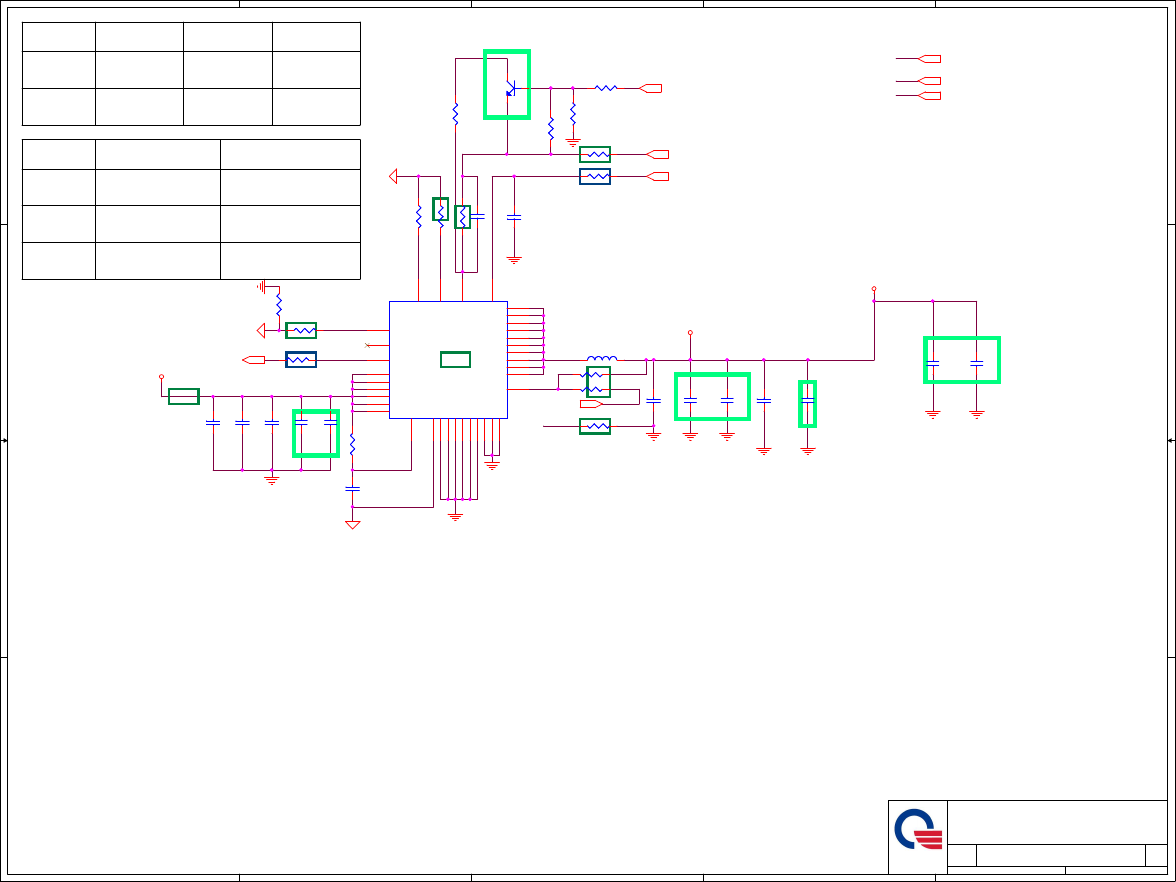Screen dimensions: 1176x882
Task: Select the sideways chassis ground symbol
Action: coord(260,286)
